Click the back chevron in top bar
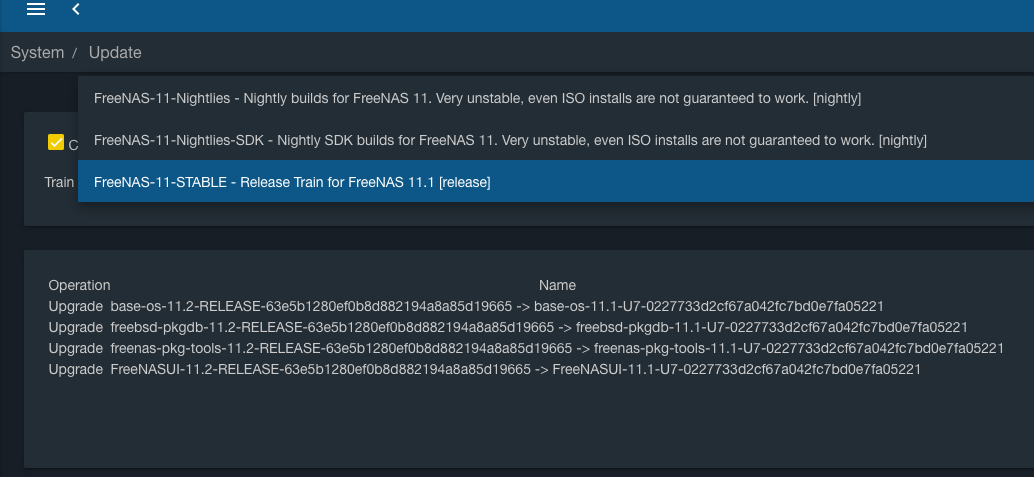1034x477 pixels. coord(76,9)
